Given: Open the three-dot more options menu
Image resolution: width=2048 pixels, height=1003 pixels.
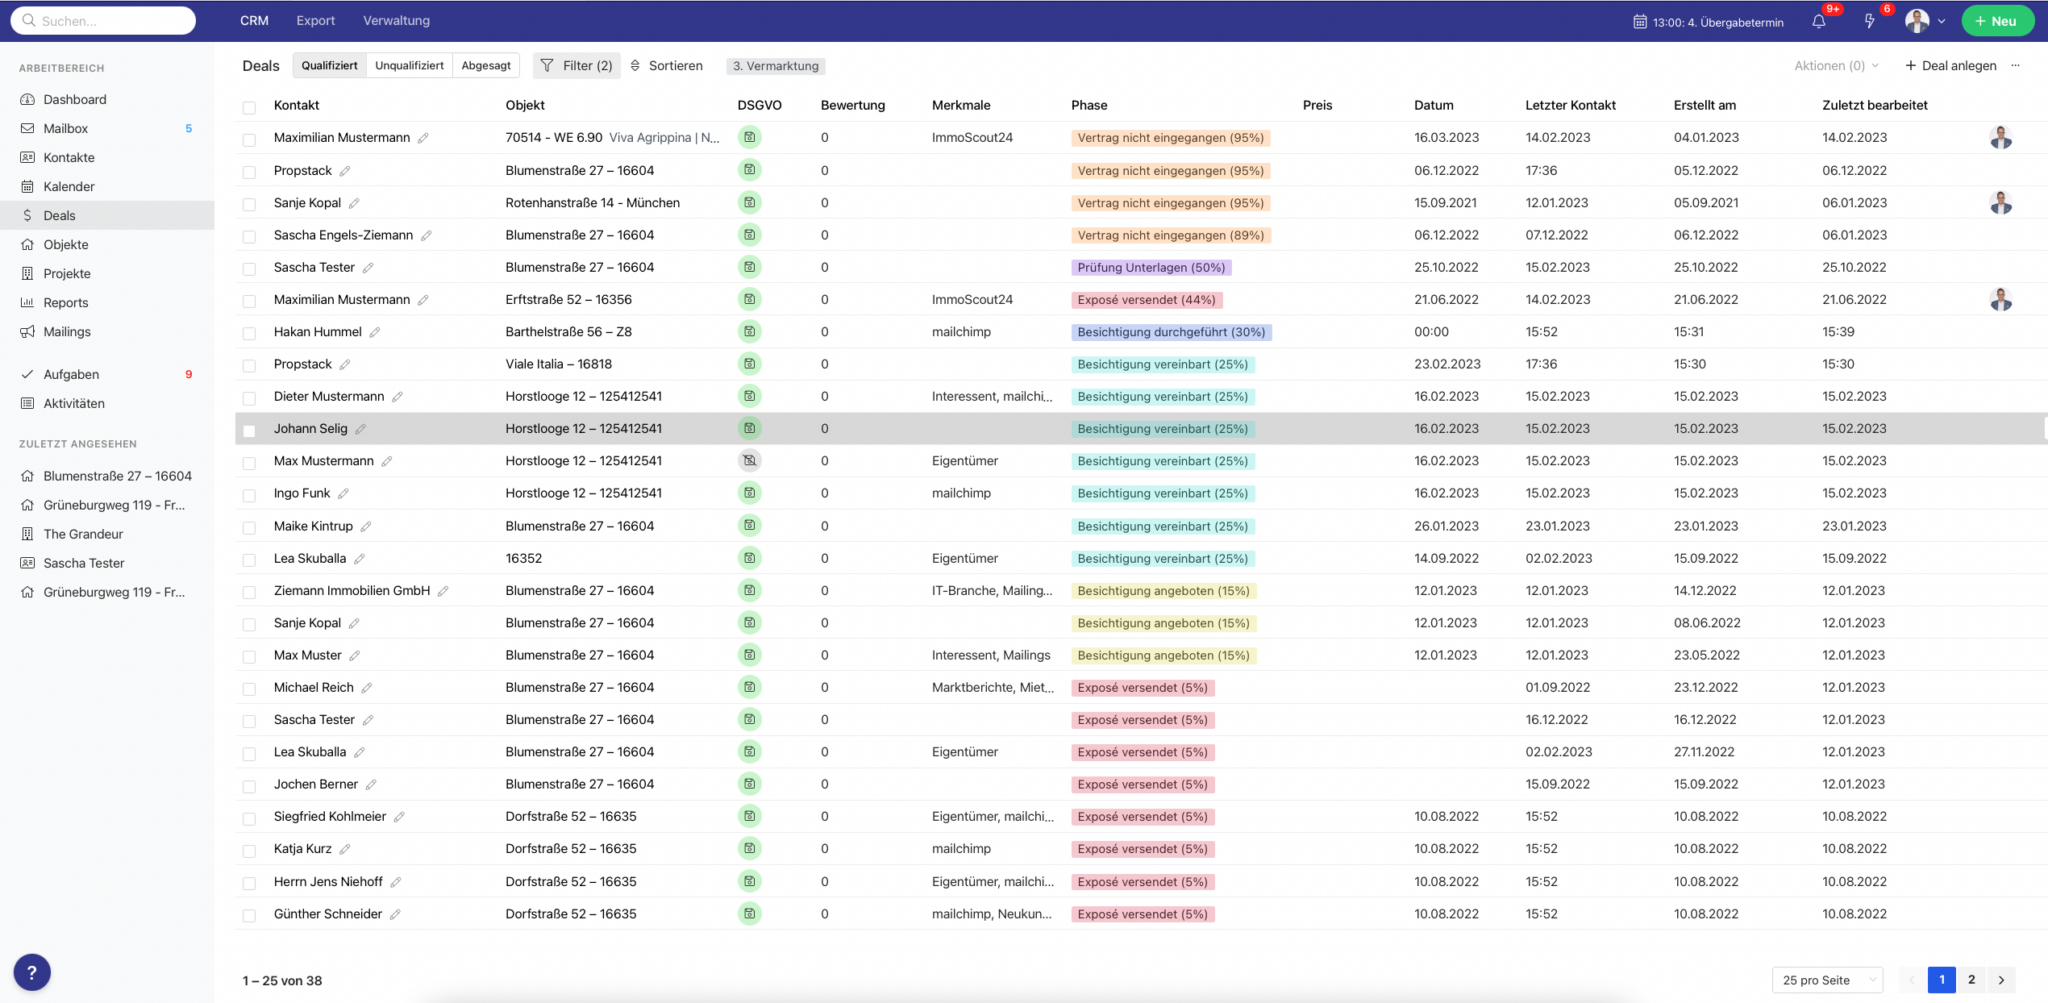Looking at the screenshot, I should pos(2015,66).
